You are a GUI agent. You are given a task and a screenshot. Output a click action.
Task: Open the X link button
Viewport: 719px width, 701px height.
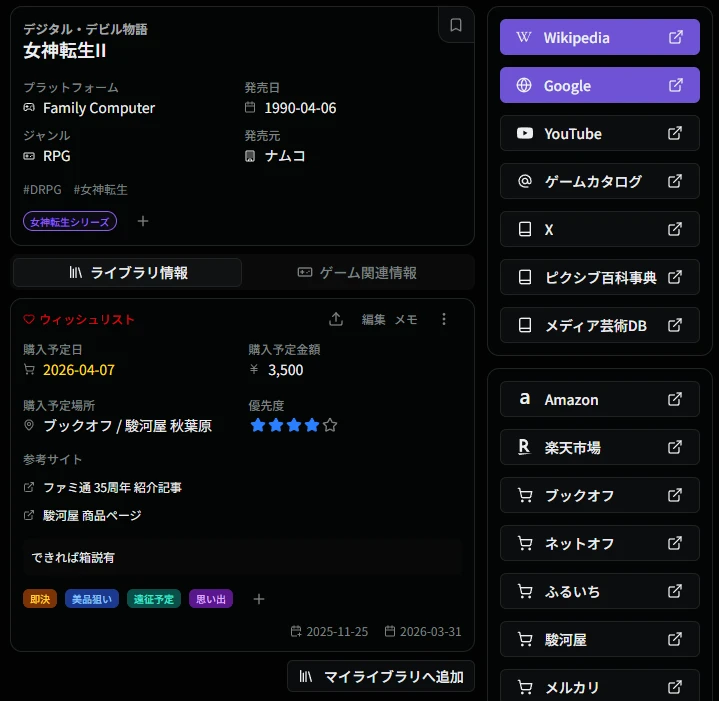[599, 229]
